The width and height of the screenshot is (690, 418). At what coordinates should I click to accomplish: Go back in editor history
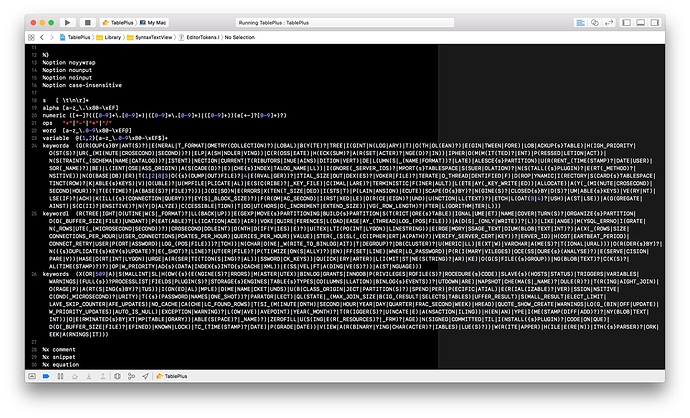[x=42, y=37]
